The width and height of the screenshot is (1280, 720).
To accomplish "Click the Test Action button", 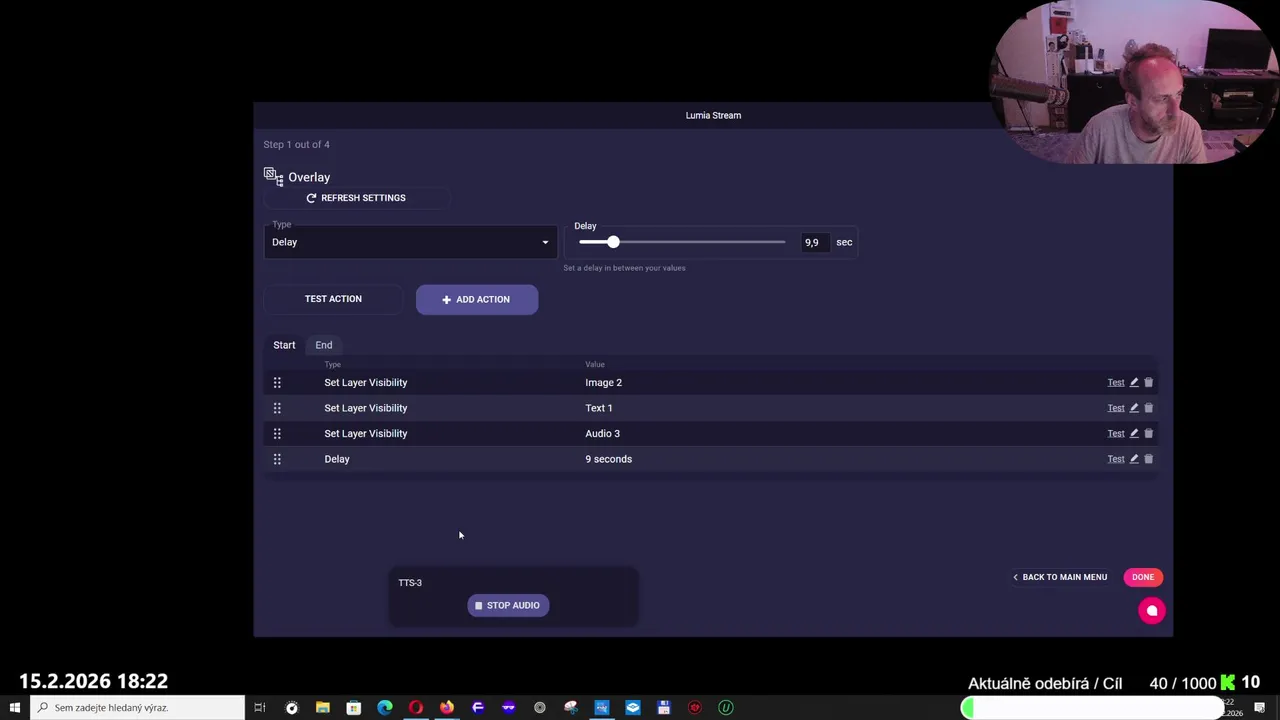I will [333, 299].
